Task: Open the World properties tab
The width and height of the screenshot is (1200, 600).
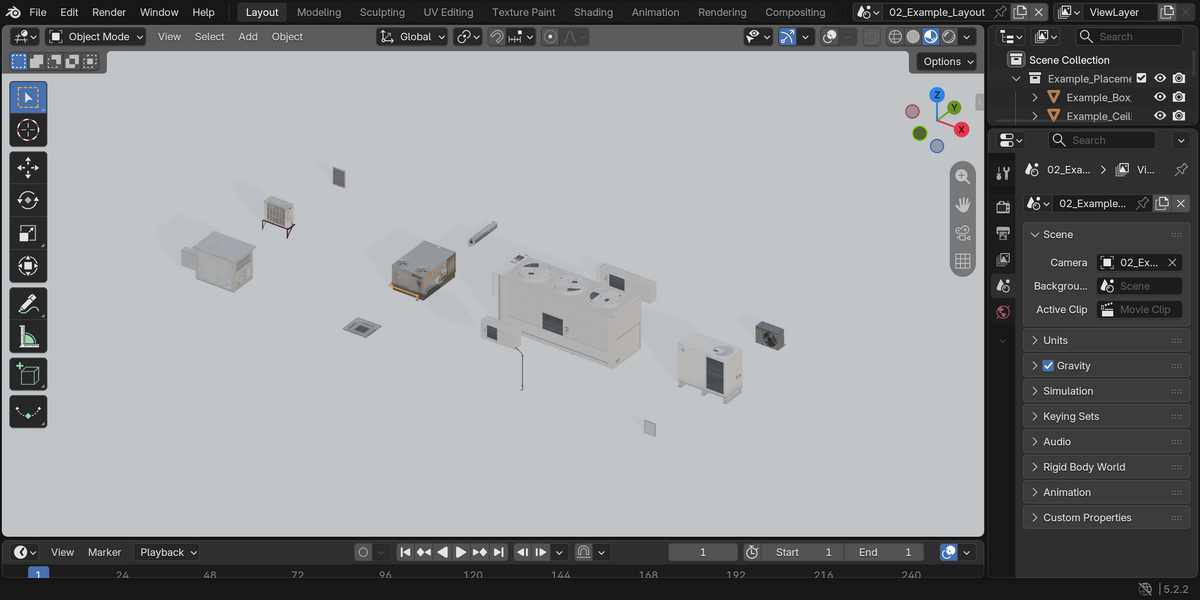Action: click(1003, 312)
